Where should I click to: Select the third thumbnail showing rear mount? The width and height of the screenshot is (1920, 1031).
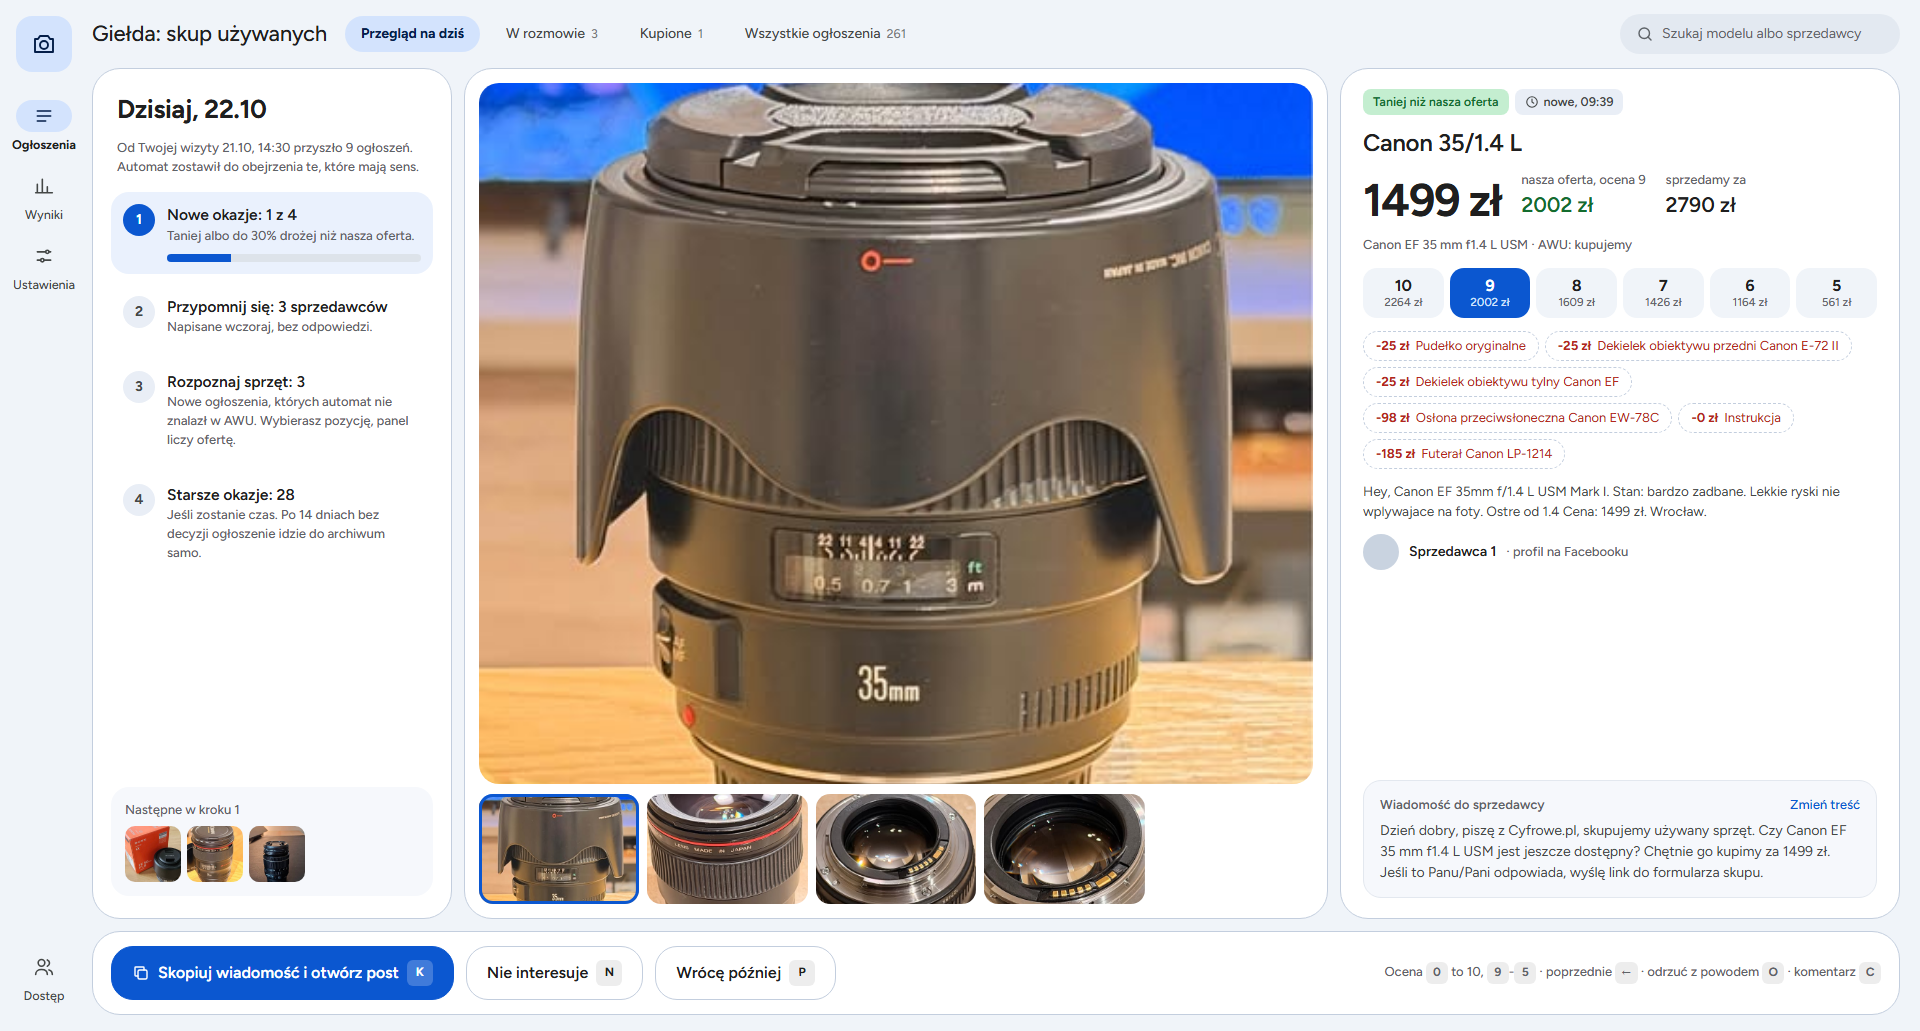pos(896,849)
